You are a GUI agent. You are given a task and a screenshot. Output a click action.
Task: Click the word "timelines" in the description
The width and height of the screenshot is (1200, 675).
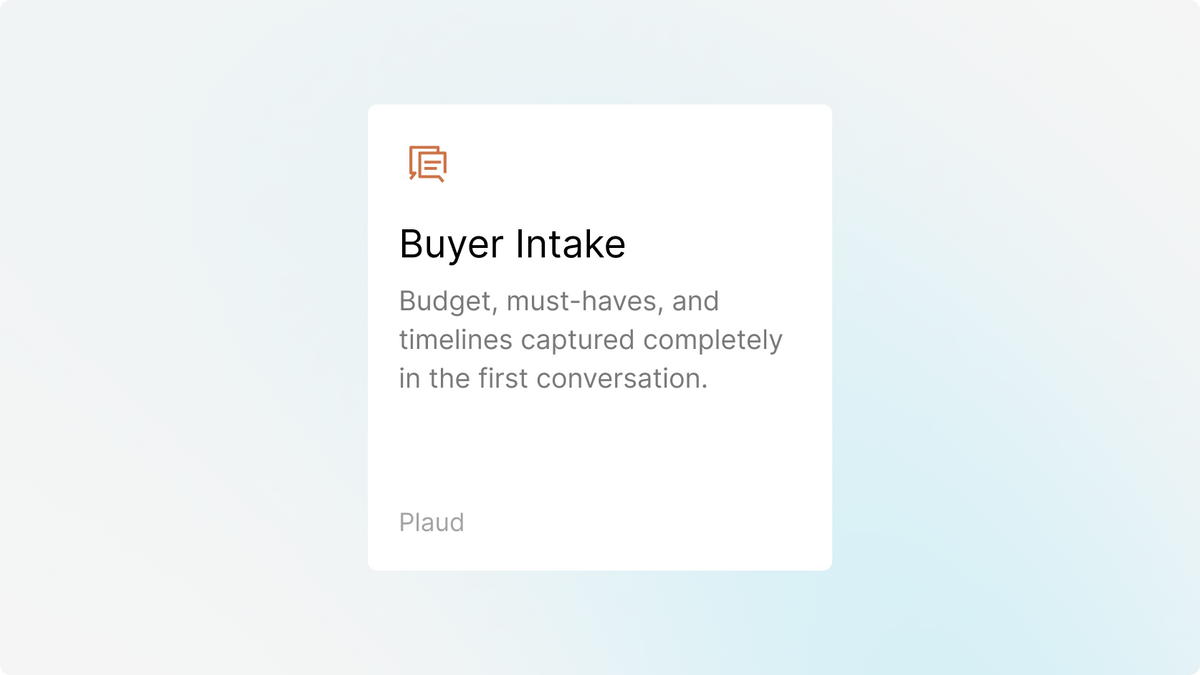[456, 340]
